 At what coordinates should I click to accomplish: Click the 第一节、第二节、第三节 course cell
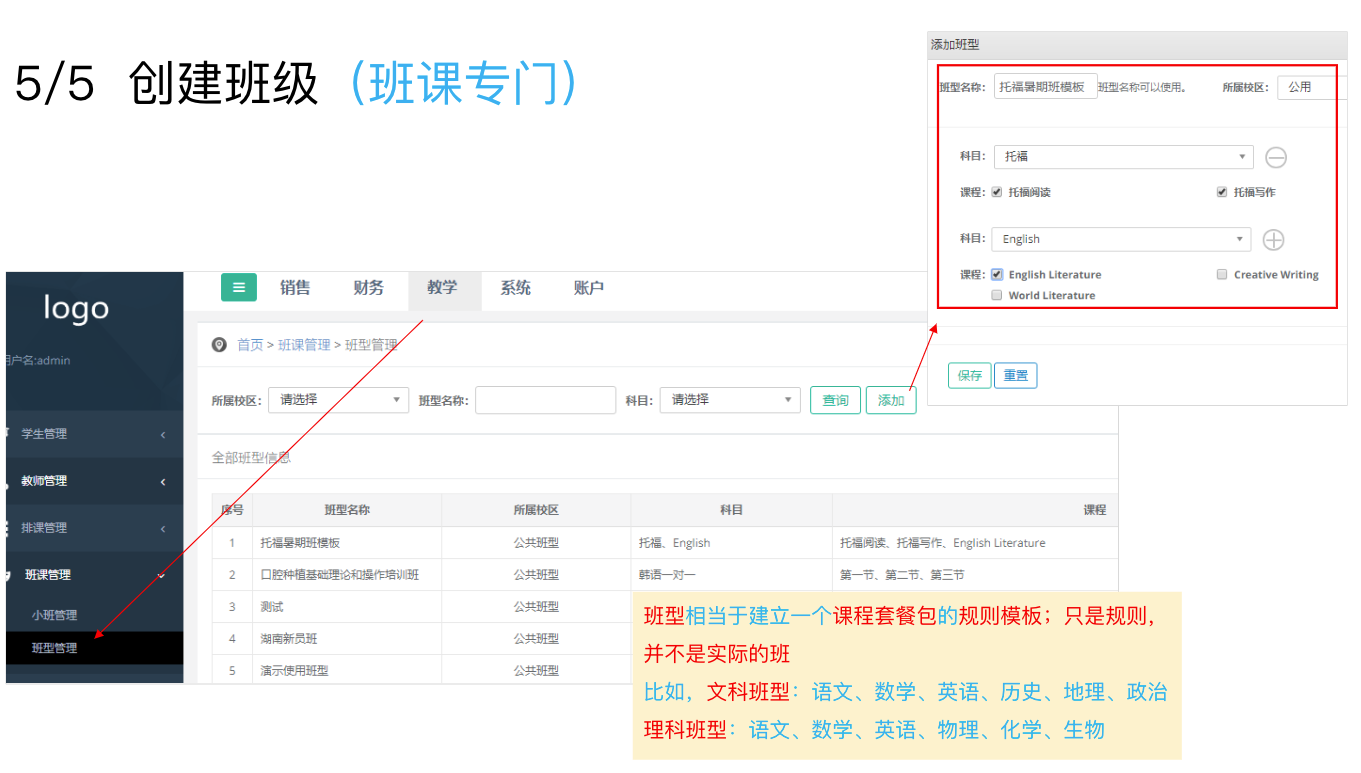tap(902, 575)
